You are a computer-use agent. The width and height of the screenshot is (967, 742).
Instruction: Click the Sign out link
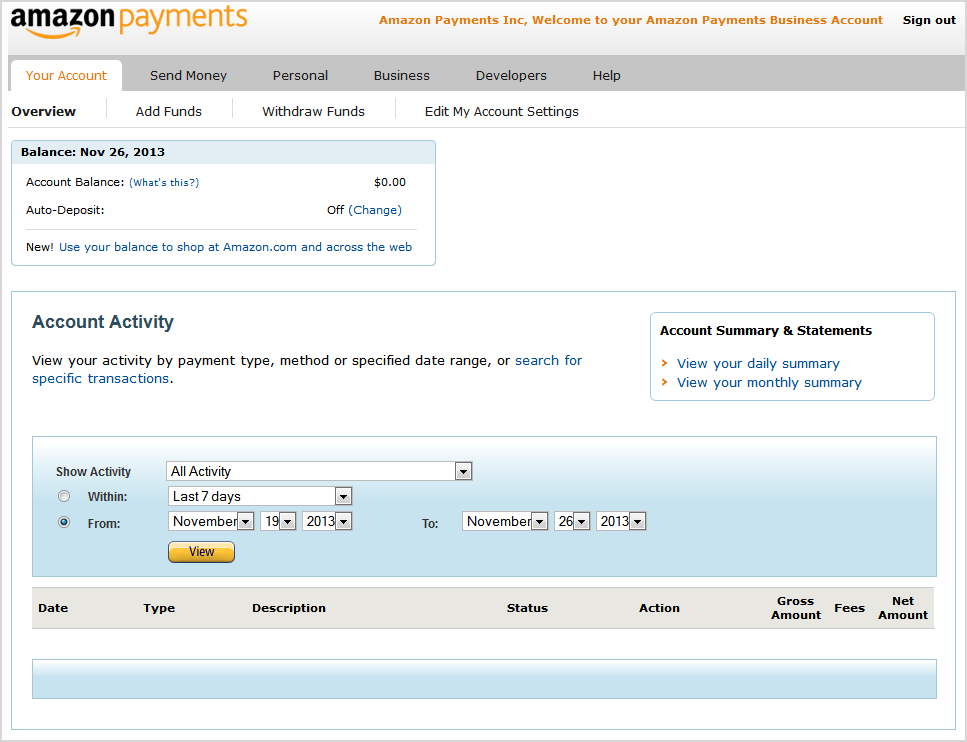click(x=929, y=20)
